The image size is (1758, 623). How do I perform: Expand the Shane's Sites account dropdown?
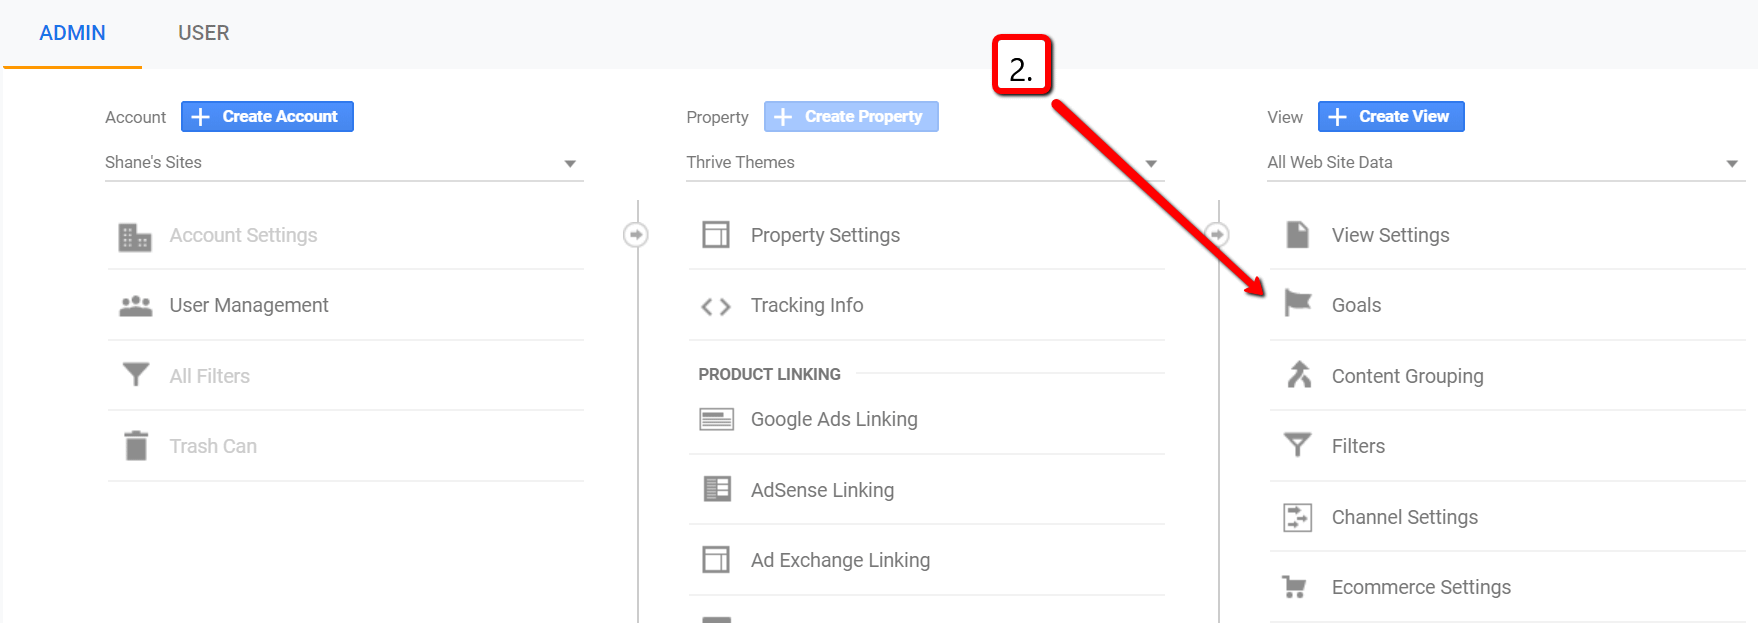click(569, 163)
